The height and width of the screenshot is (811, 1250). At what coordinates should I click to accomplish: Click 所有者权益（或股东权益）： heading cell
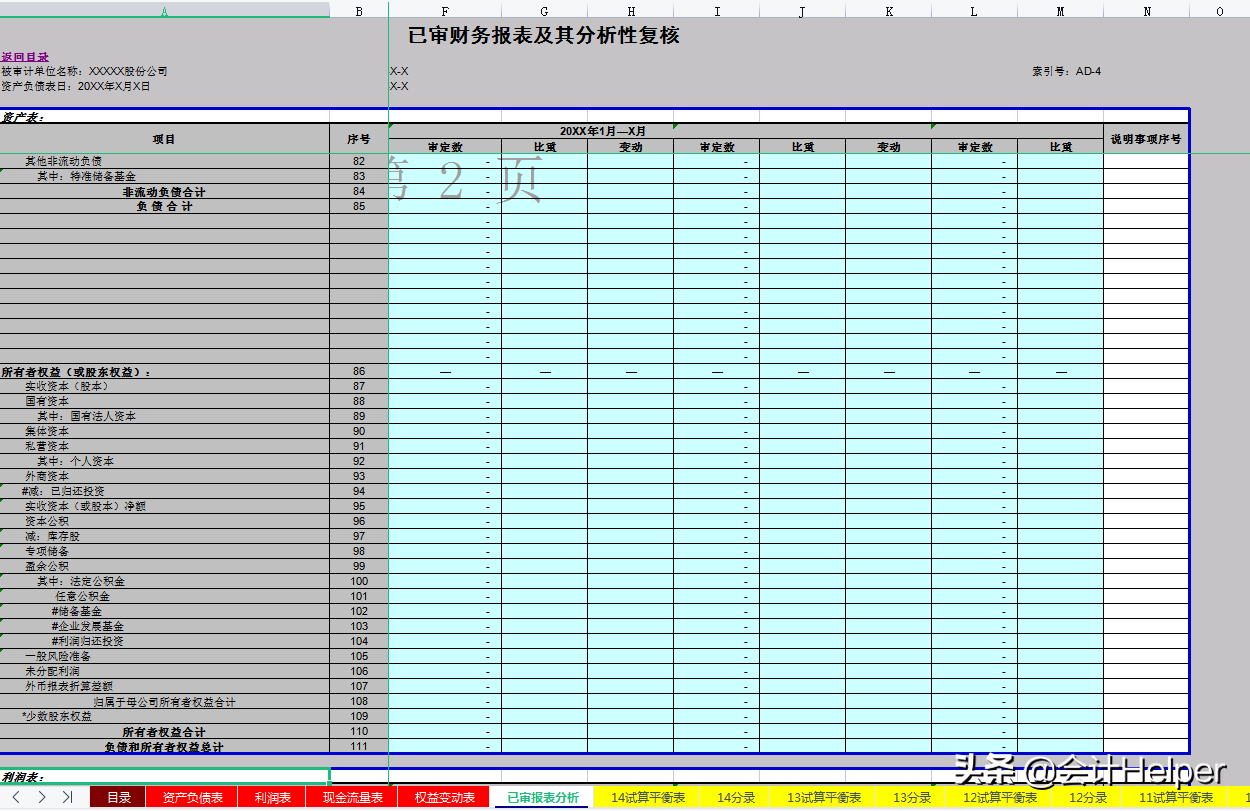[164, 371]
